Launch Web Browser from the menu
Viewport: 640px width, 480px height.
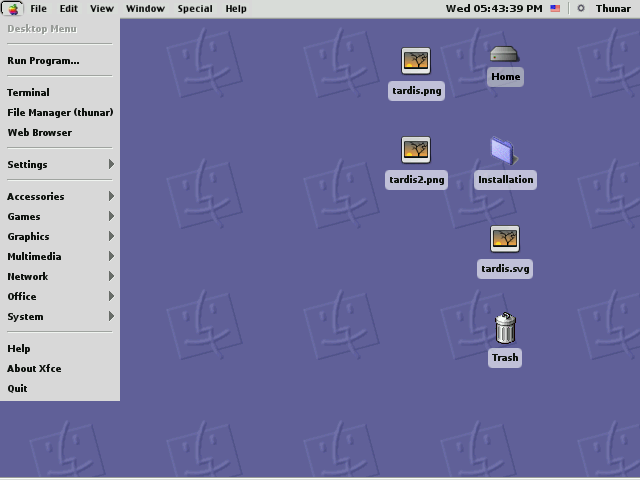[x=60, y=133]
